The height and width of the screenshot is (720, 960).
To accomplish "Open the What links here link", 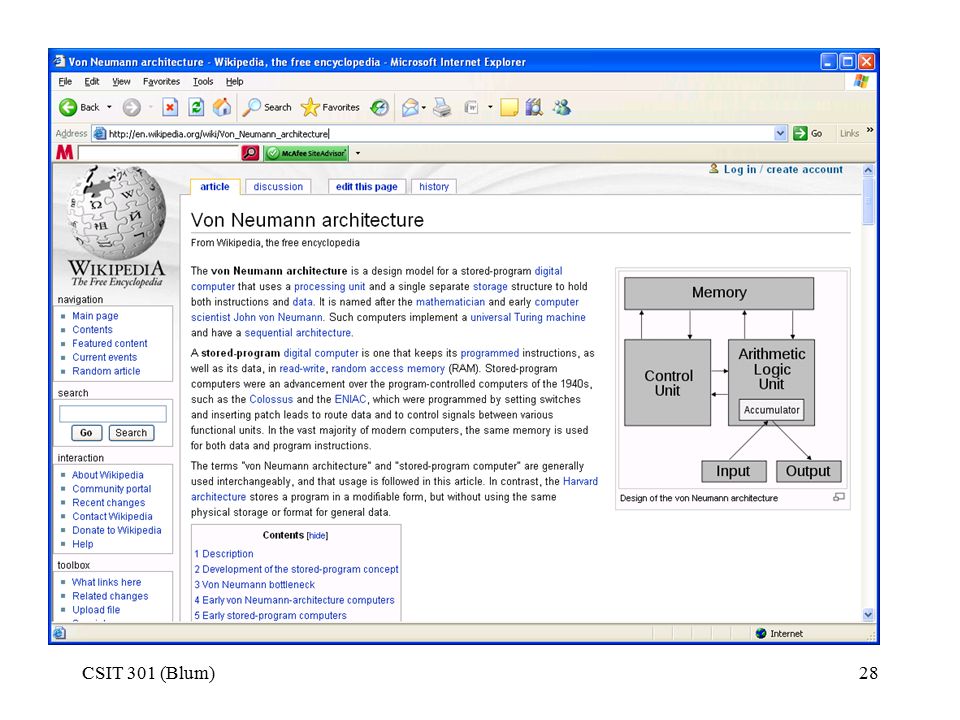I will pos(107,582).
